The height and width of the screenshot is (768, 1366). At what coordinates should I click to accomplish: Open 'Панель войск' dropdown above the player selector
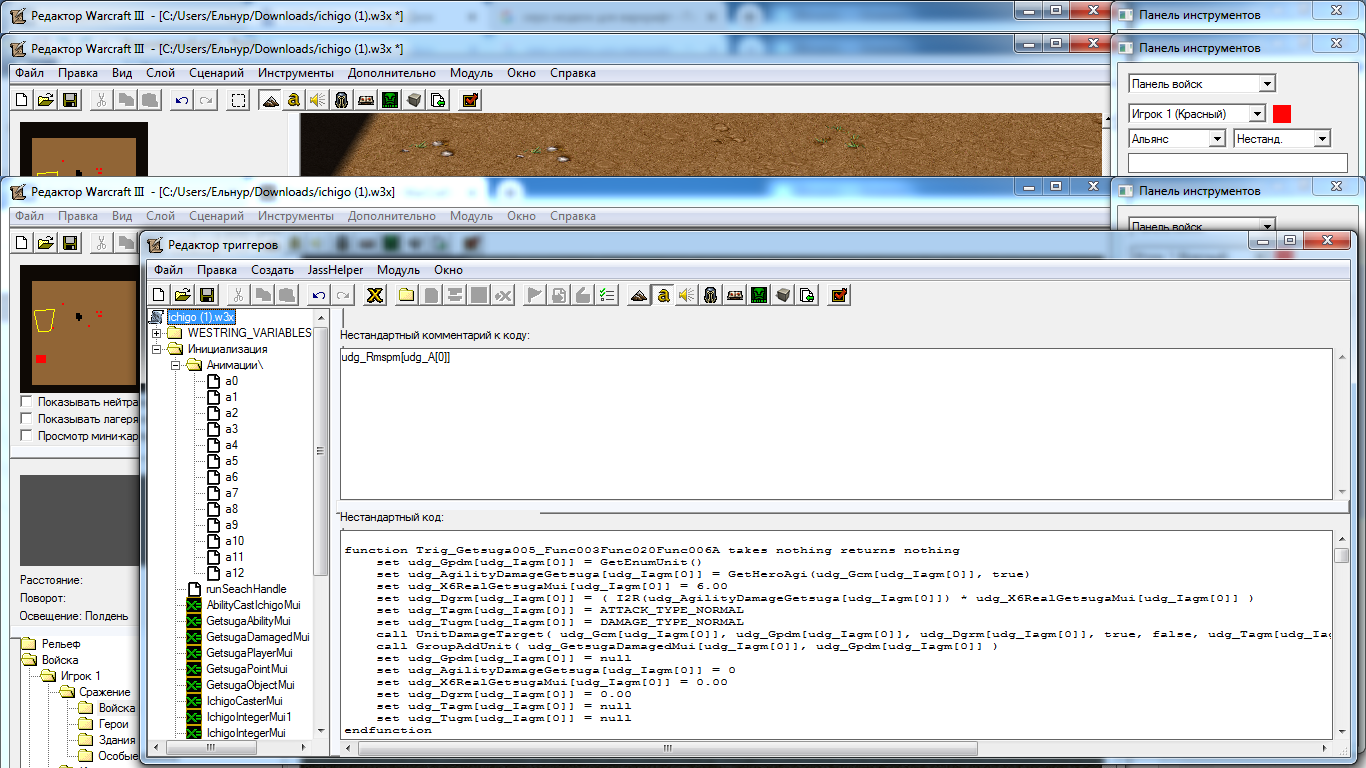tap(1203, 84)
